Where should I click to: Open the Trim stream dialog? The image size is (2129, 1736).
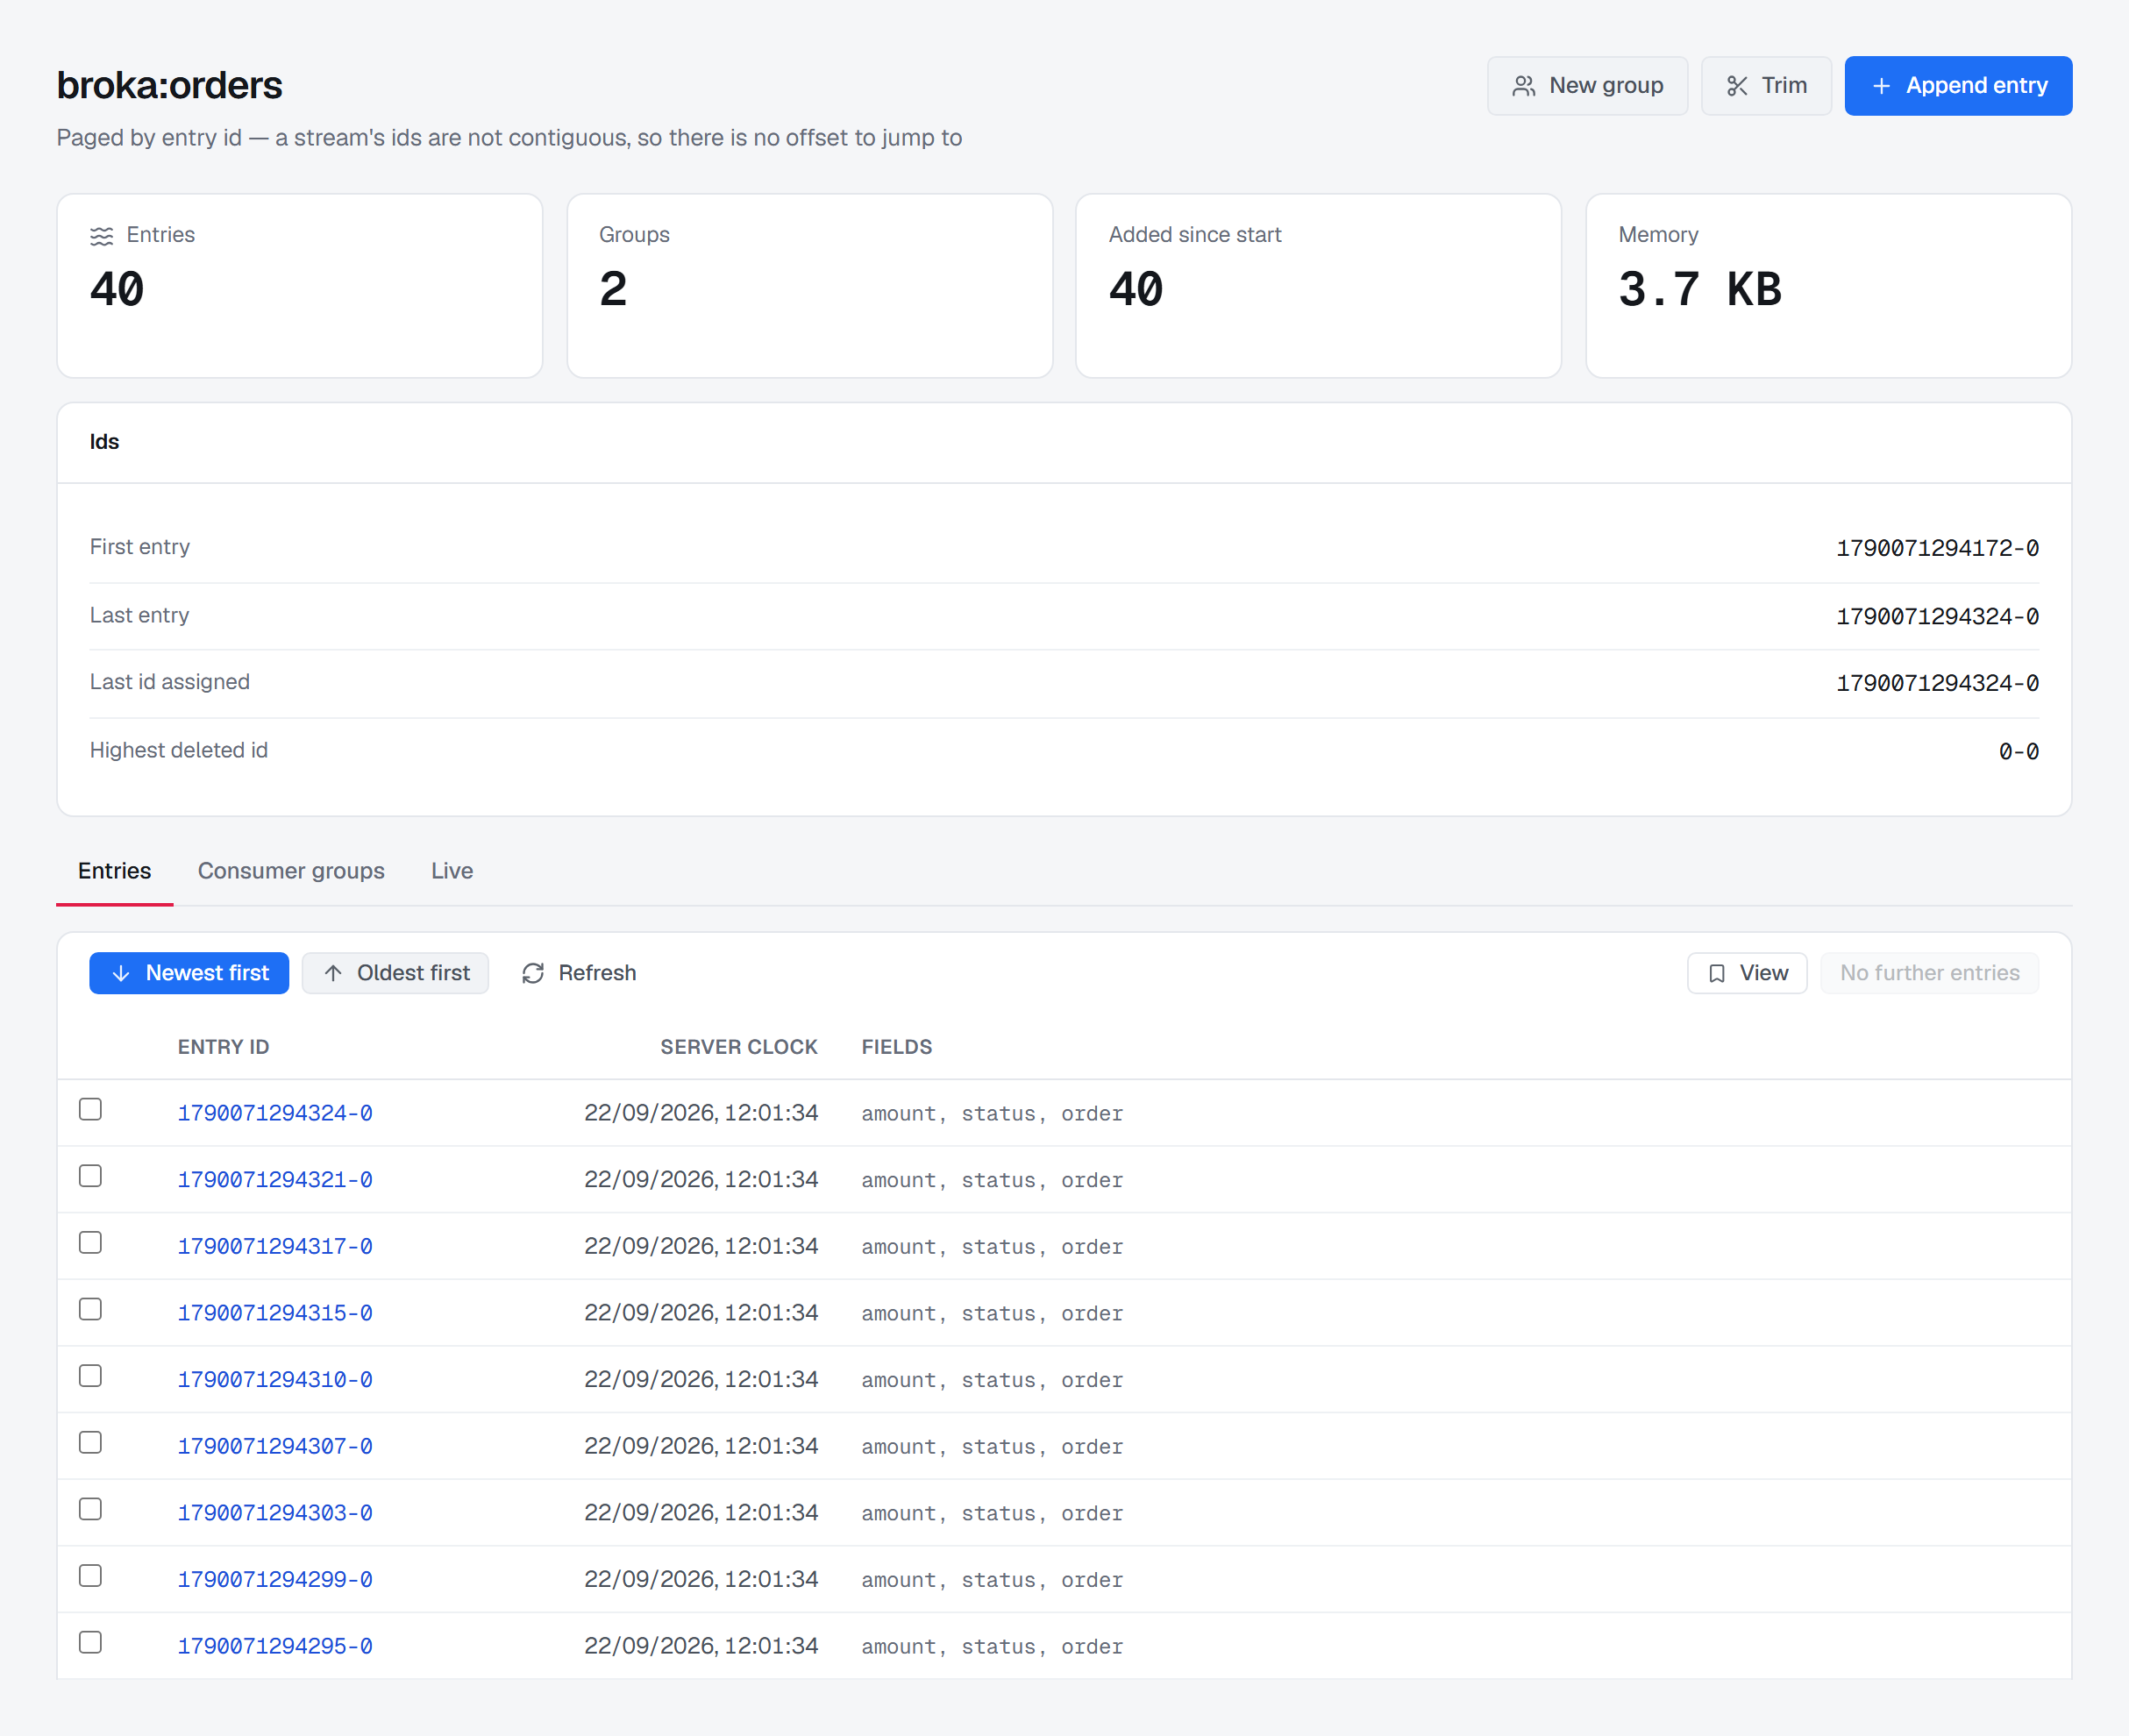[1765, 86]
